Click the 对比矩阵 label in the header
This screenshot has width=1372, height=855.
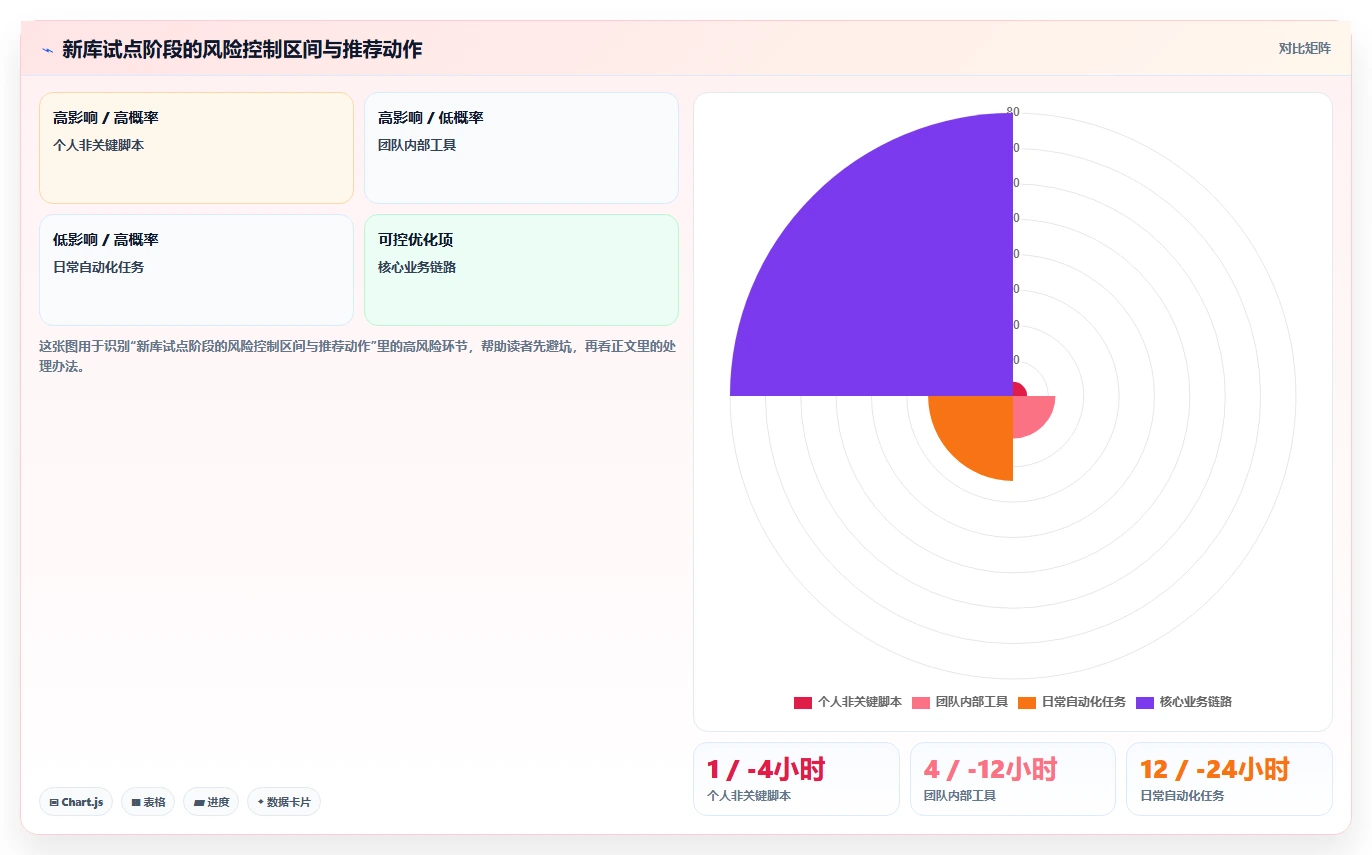pyautogui.click(x=1304, y=48)
